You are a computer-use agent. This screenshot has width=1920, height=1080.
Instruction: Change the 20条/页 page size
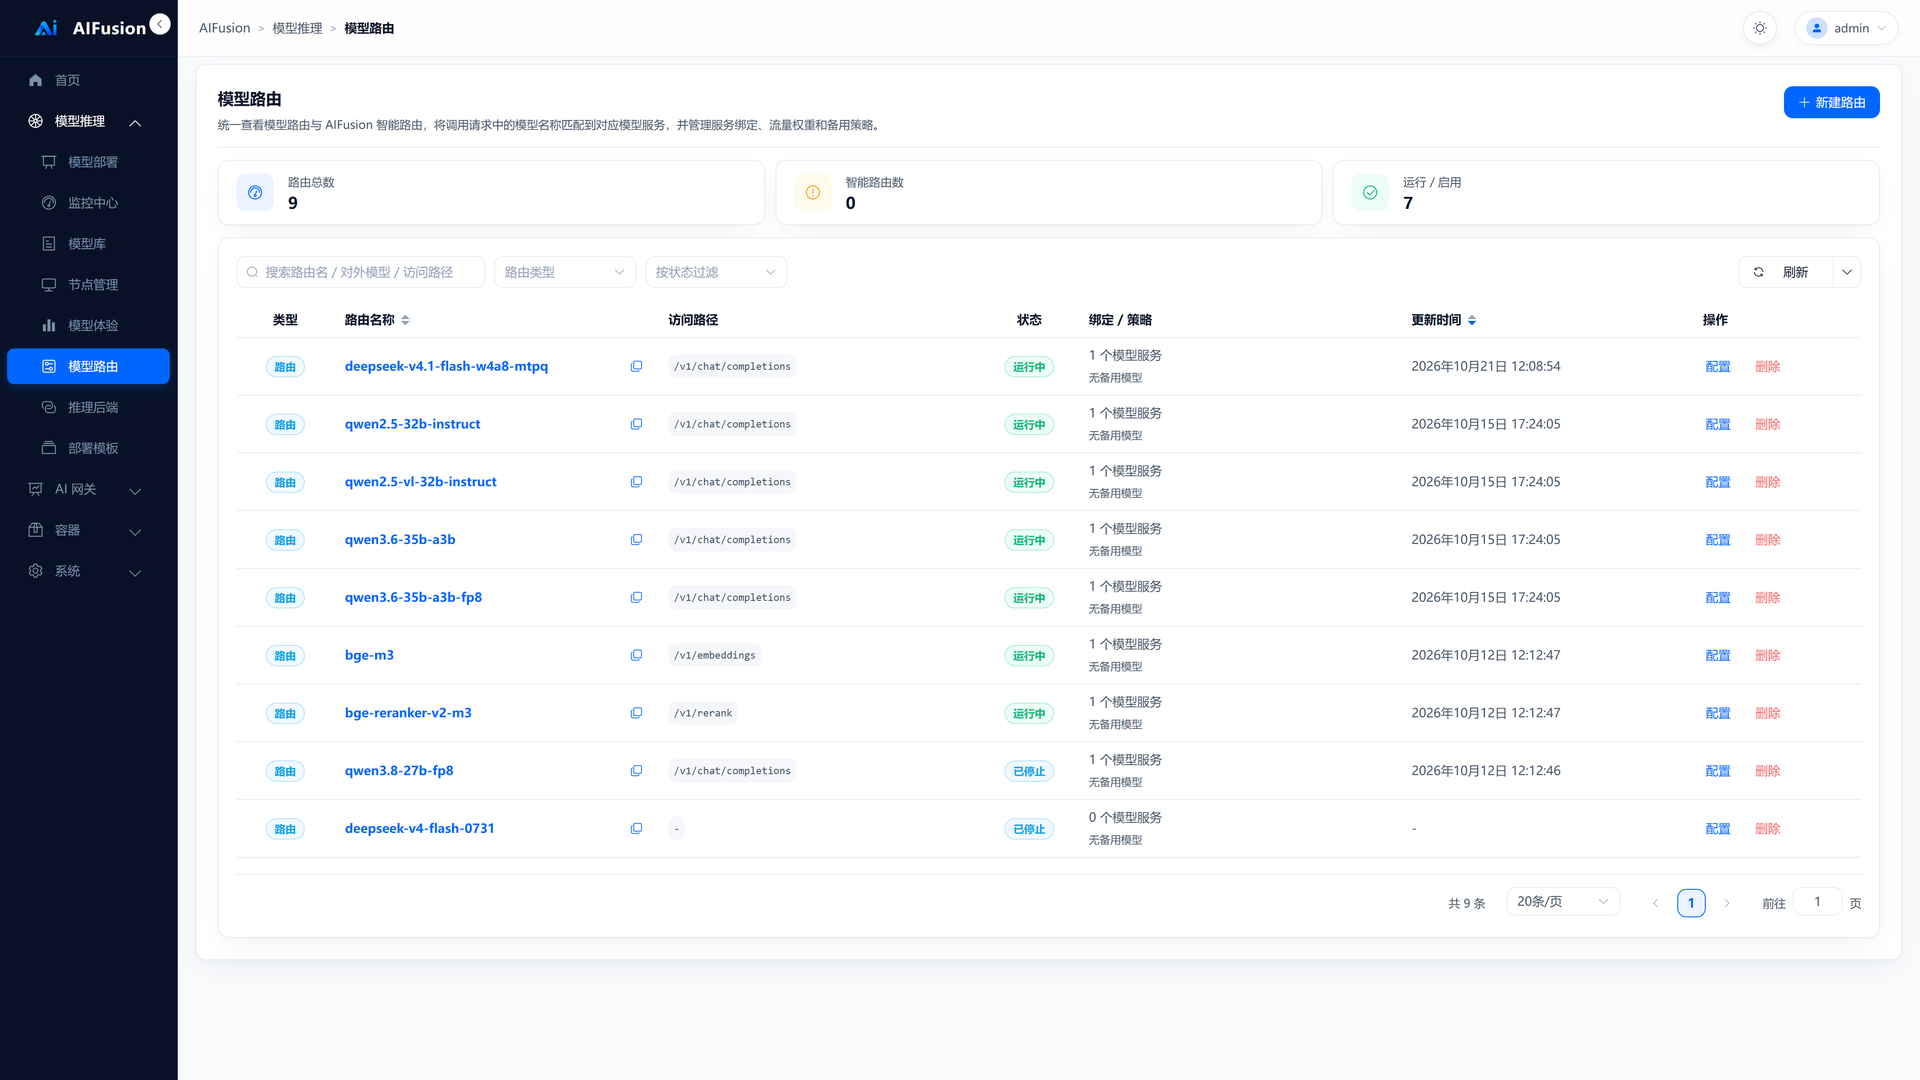pos(1563,902)
